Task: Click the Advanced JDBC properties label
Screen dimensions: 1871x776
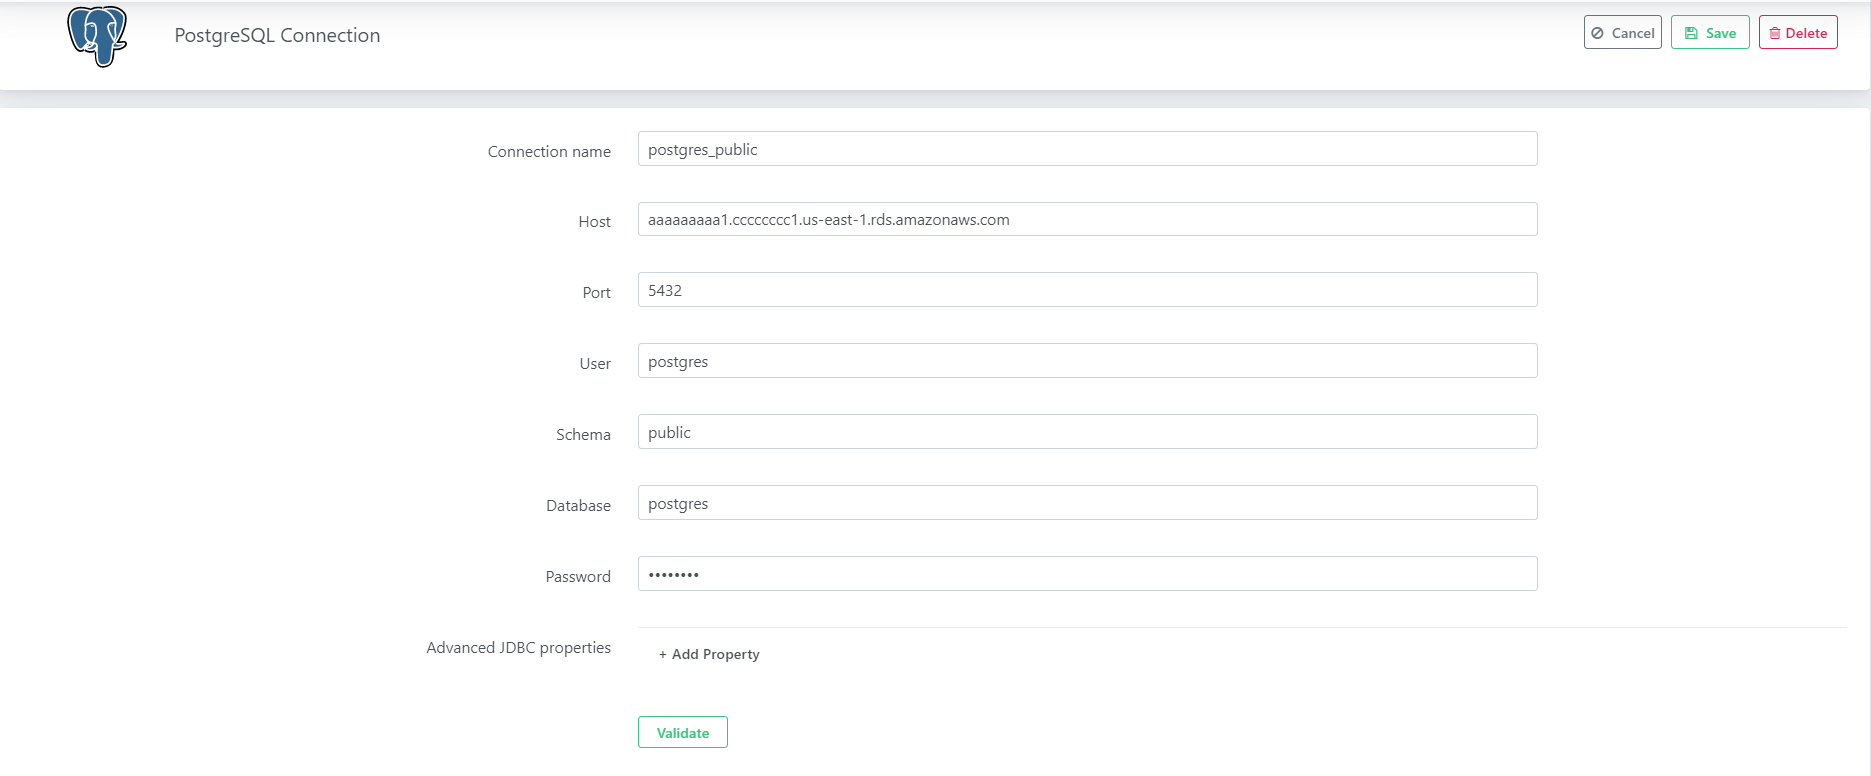Action: pyautogui.click(x=518, y=648)
